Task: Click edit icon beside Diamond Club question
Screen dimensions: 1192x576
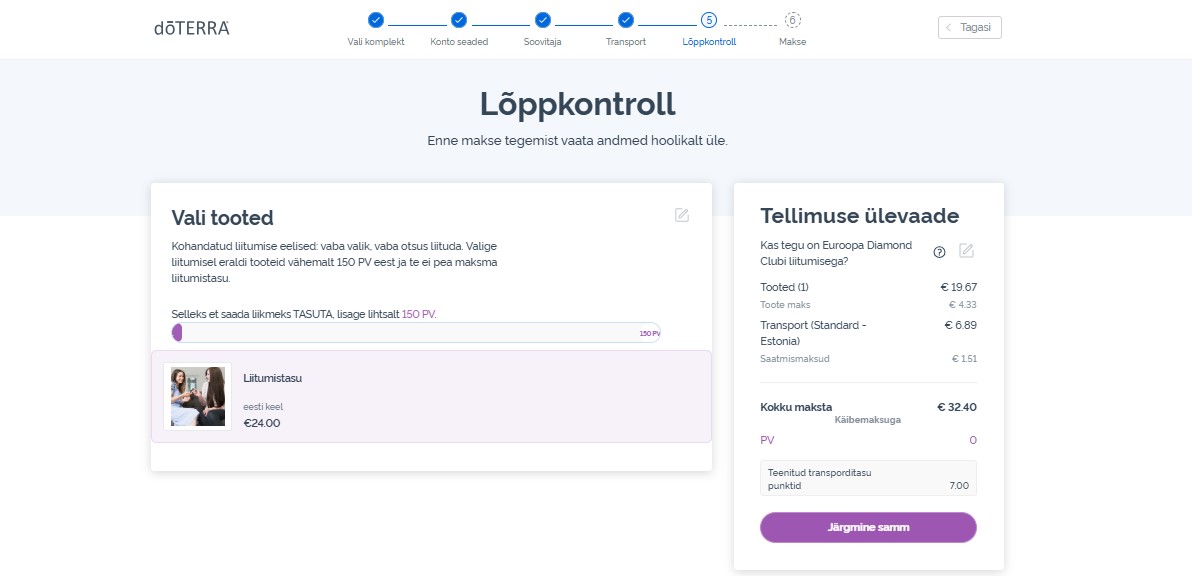Action: 966,251
